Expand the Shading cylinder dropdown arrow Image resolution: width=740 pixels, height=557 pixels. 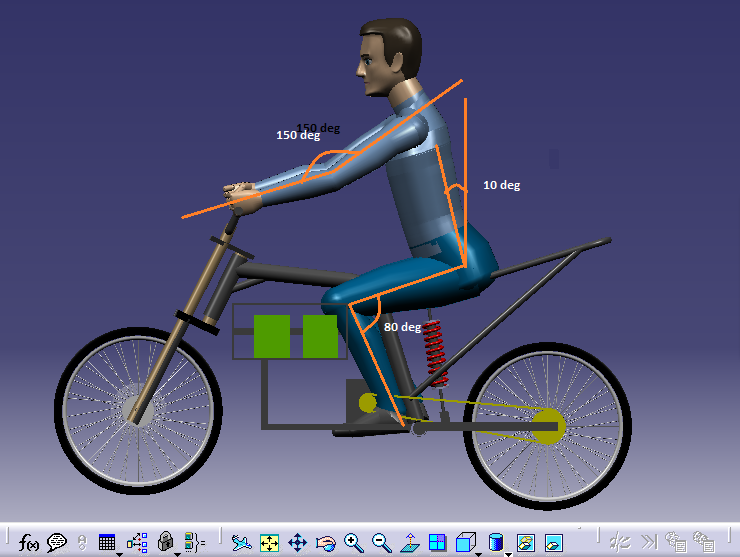(x=508, y=554)
